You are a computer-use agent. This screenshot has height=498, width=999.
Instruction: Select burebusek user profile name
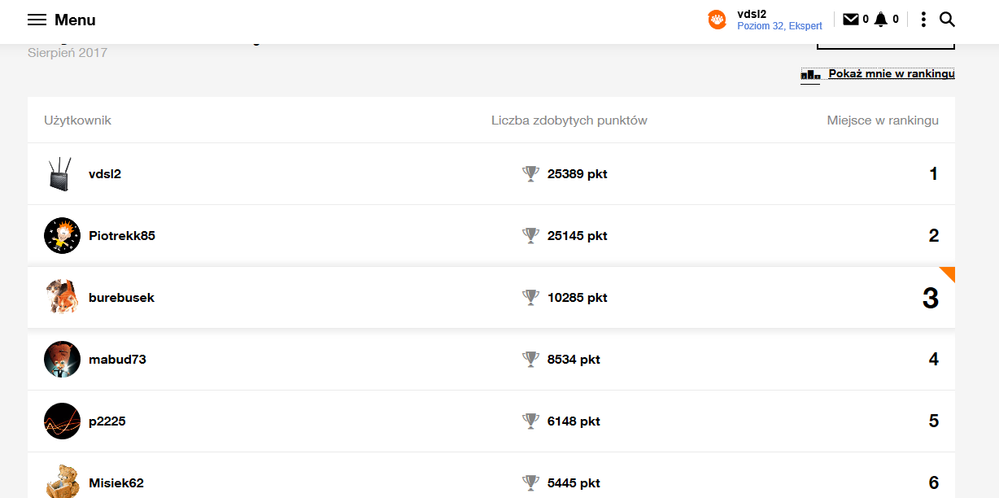point(121,298)
